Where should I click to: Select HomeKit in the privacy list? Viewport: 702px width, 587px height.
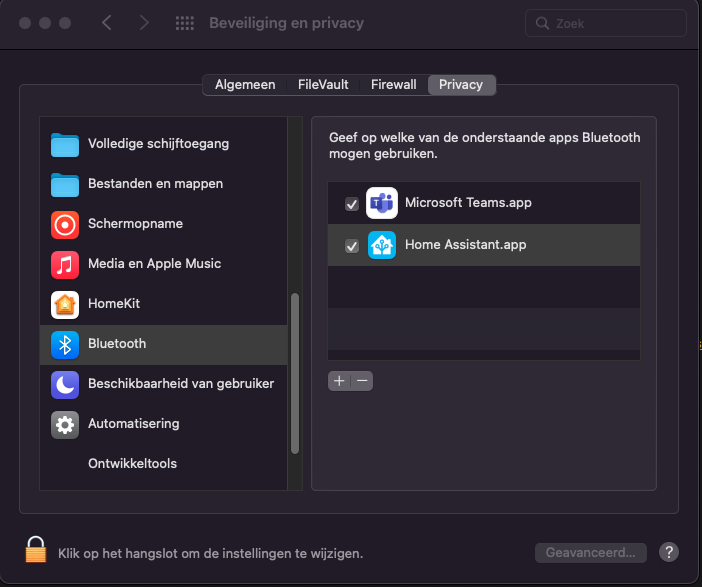[x=163, y=304]
